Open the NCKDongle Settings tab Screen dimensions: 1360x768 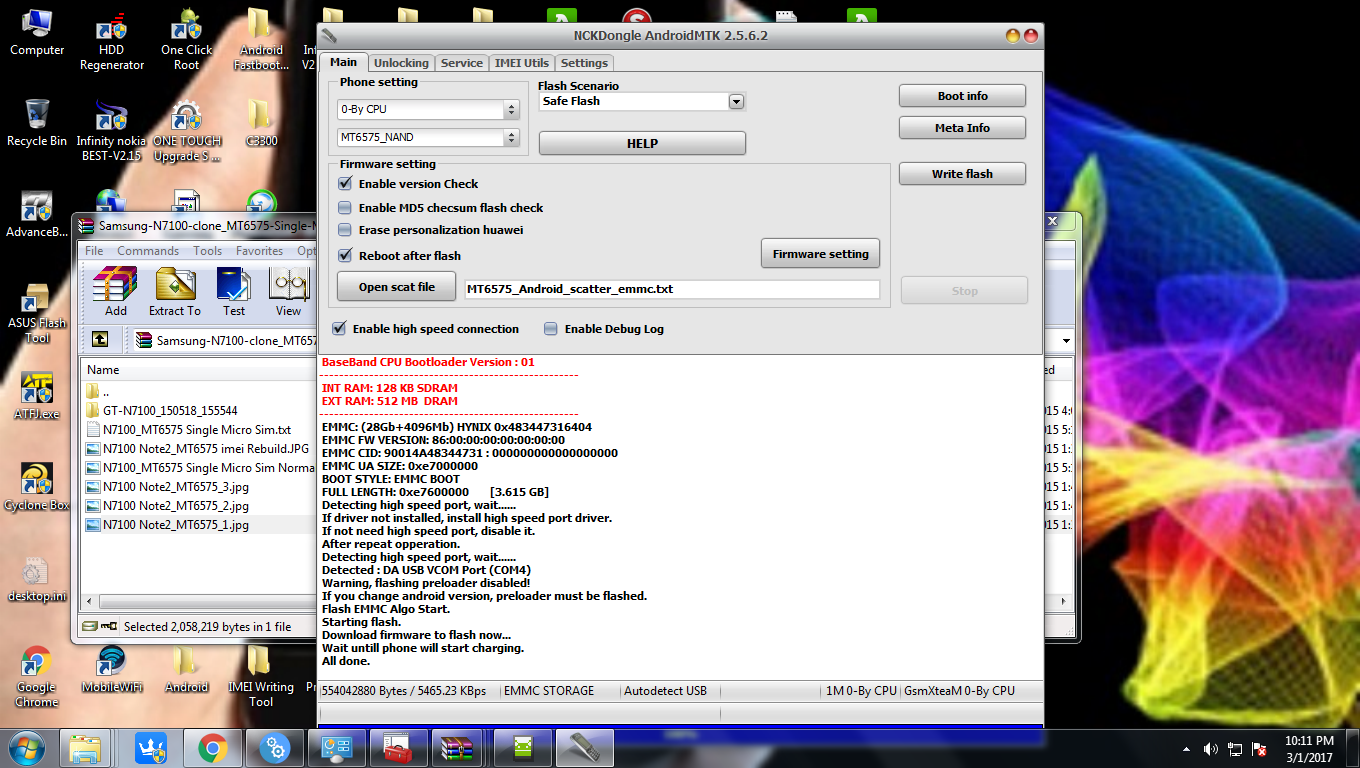[x=585, y=63]
